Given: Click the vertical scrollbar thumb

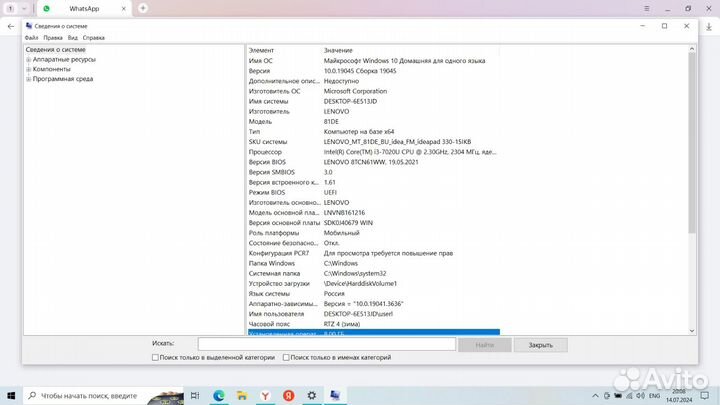Looking at the screenshot, I should (692, 143).
